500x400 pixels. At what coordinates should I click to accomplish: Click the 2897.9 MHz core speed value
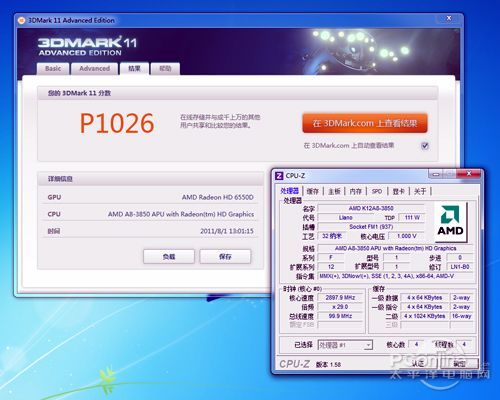coord(340,297)
